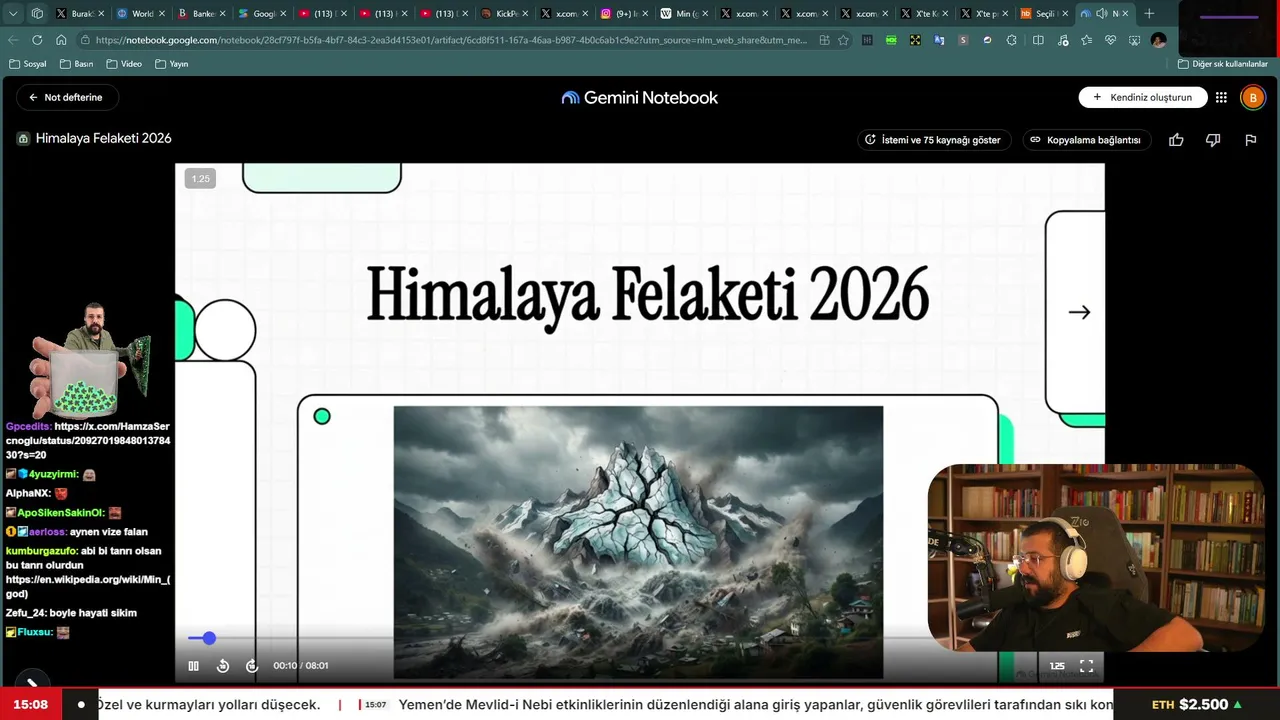This screenshot has height=720, width=1280.
Task: Open the Yayın bookmarks folder
Action: (x=171, y=64)
